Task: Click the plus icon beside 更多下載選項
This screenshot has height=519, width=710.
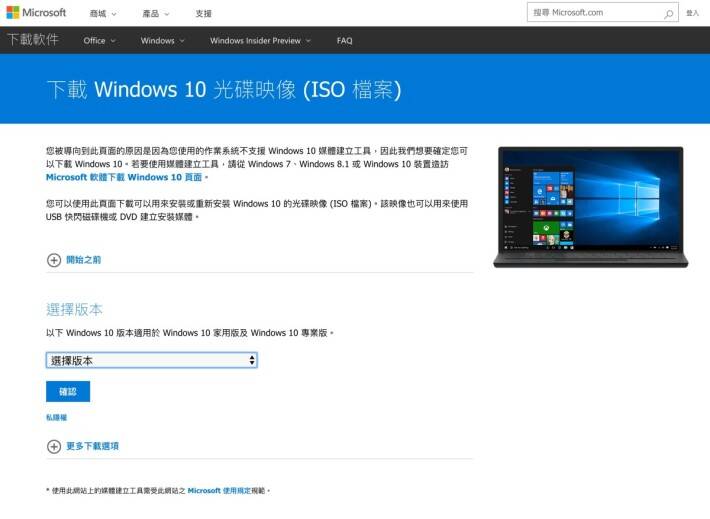Action: coord(54,446)
